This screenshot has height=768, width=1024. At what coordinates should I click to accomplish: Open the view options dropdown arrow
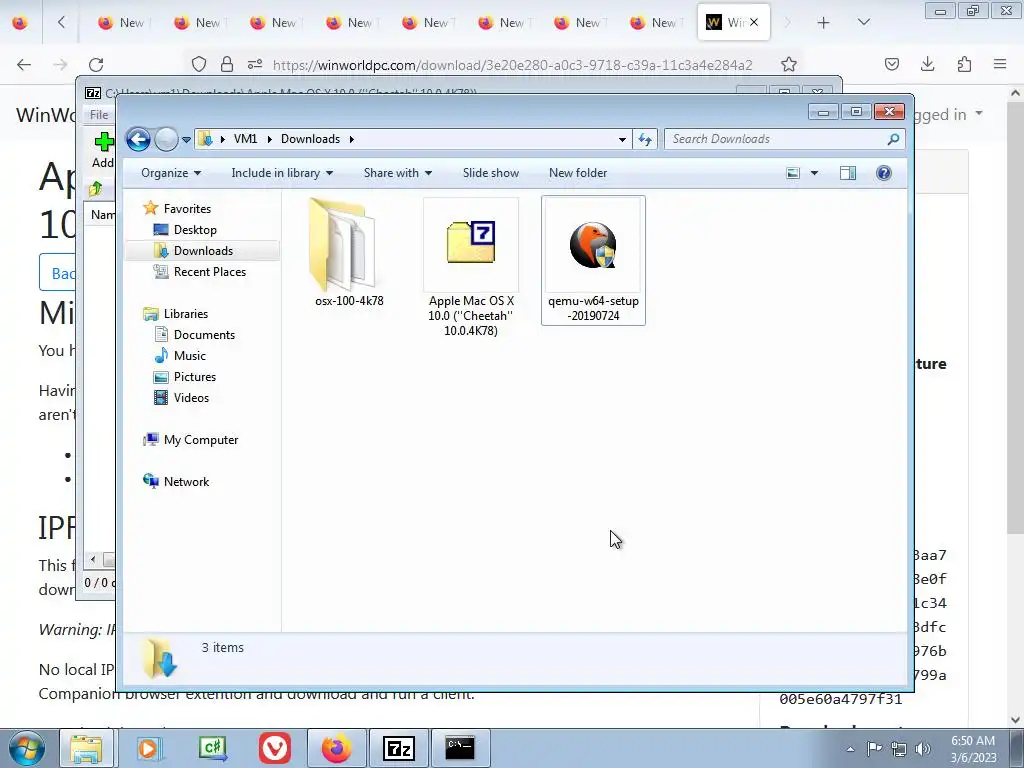pos(814,173)
